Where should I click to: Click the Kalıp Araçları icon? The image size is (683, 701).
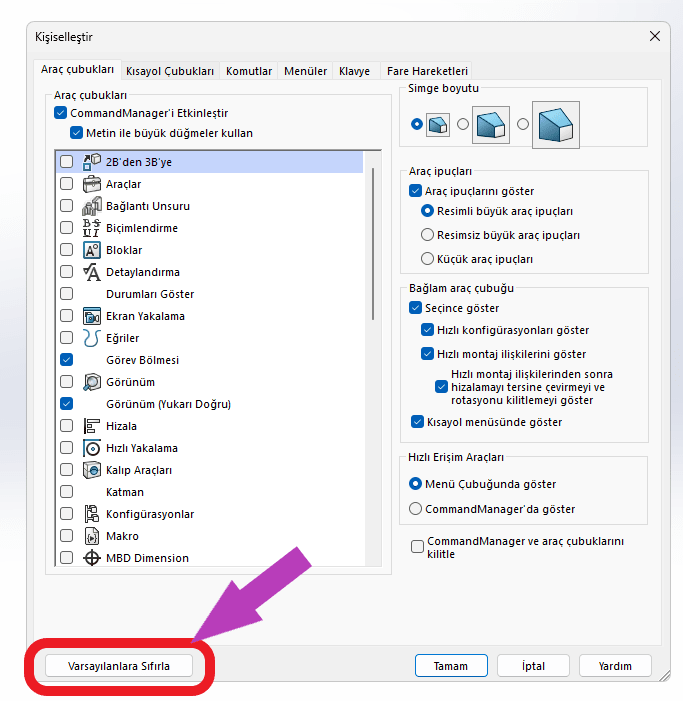point(91,470)
